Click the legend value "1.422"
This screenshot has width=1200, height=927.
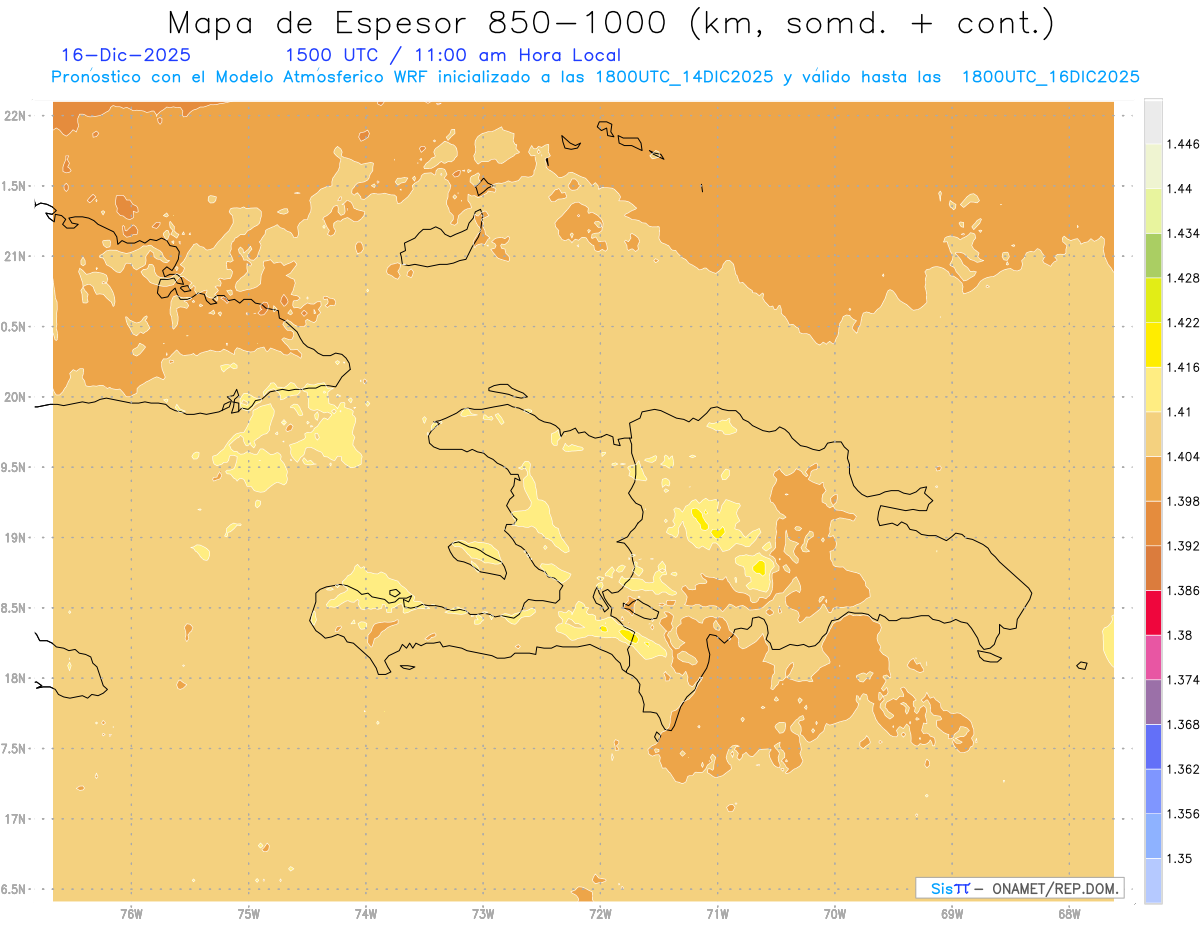pyautogui.click(x=1185, y=322)
